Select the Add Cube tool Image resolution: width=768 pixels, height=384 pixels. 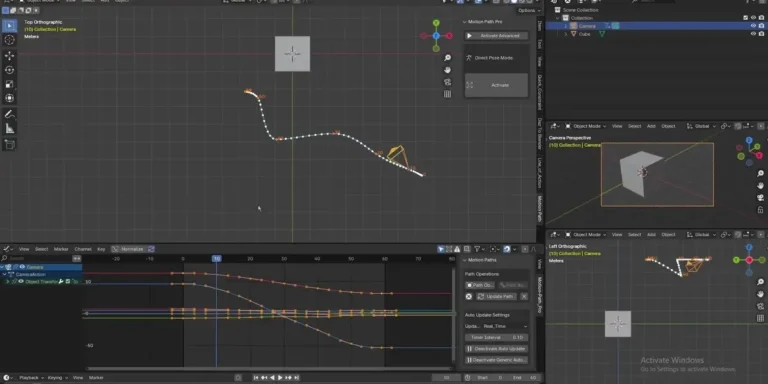pos(9,144)
